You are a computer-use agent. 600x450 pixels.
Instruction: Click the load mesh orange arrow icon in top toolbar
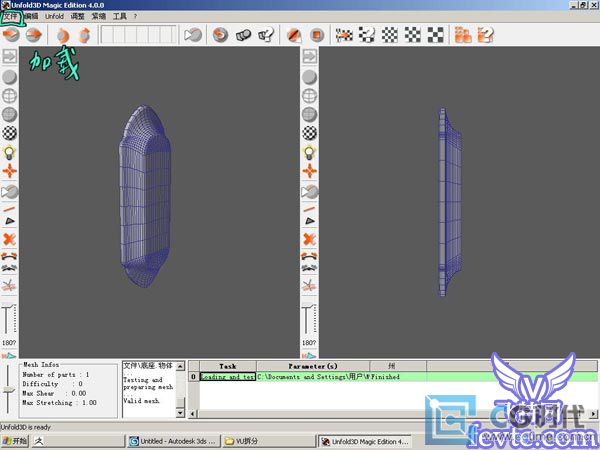(11, 35)
